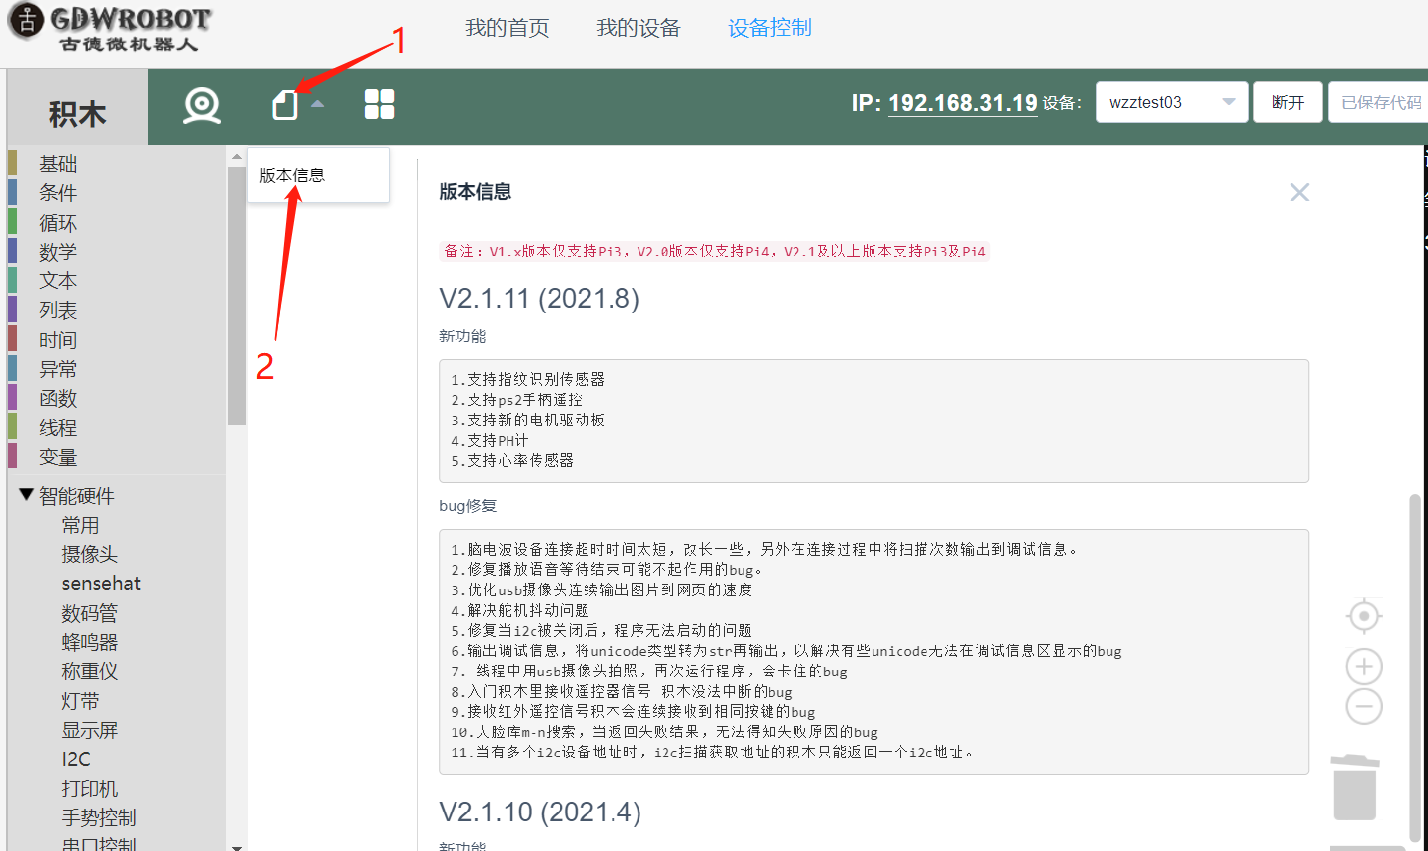Open 称重仪 hardware category
The image size is (1428, 851).
click(x=89, y=671)
